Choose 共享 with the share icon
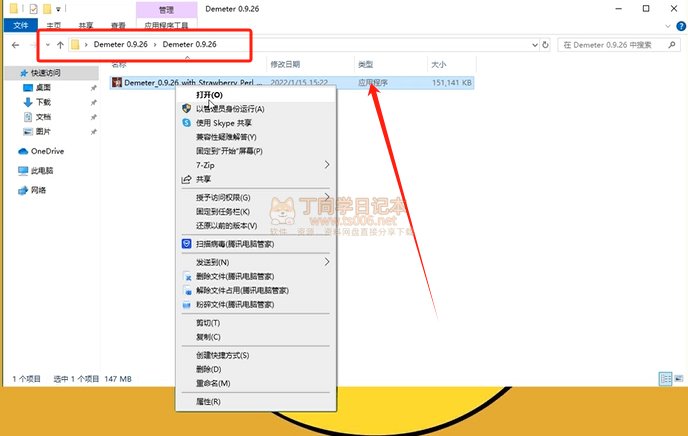This screenshot has height=436, width=688. point(256,179)
